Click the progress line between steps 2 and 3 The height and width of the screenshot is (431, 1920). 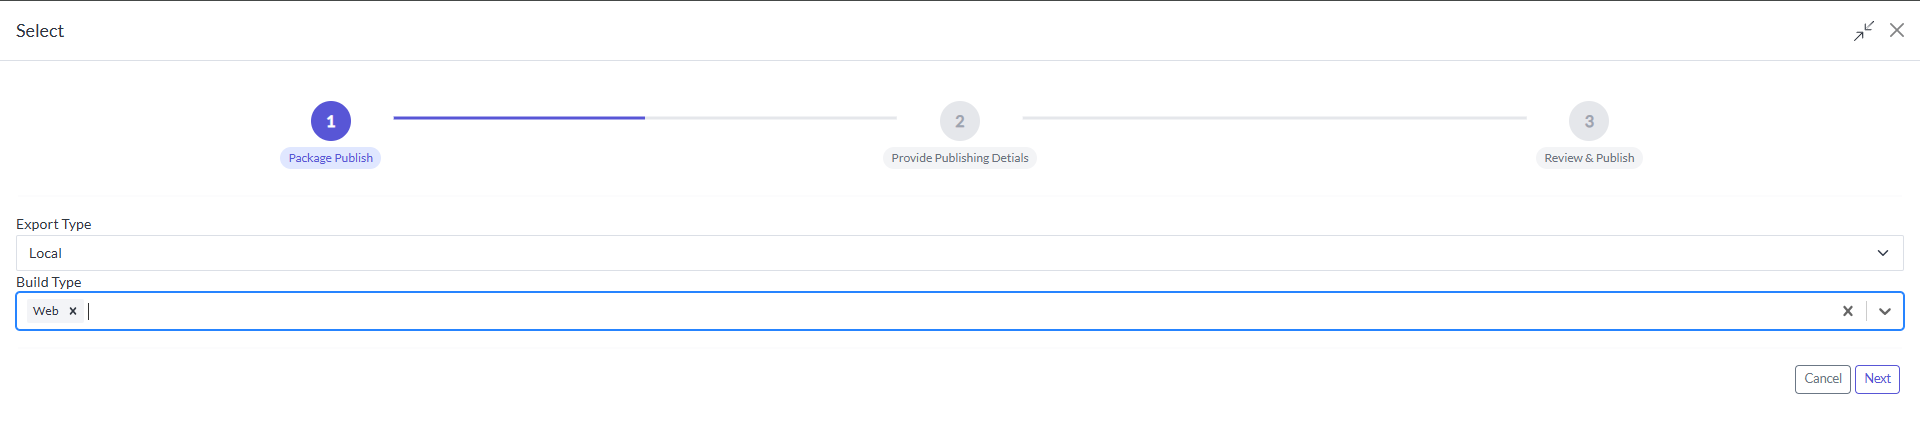tap(1274, 118)
